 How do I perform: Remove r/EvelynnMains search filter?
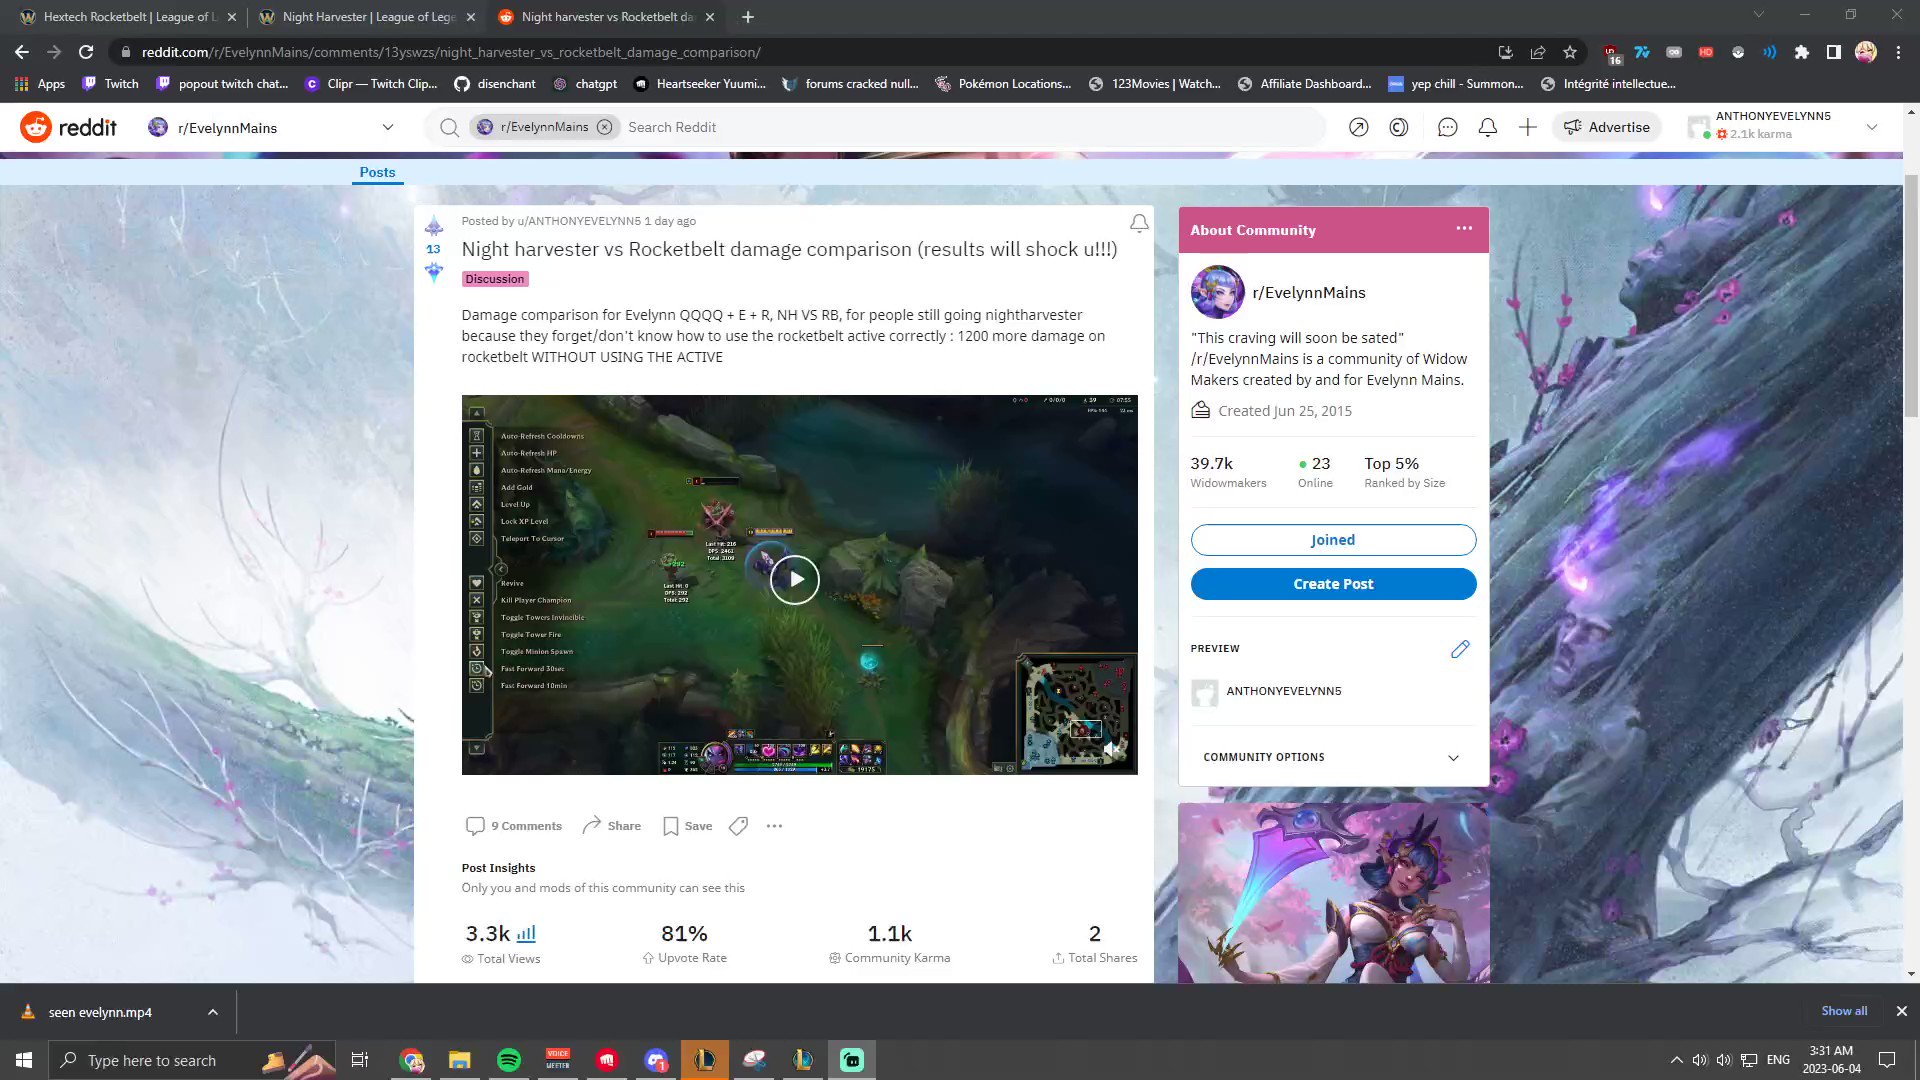pyautogui.click(x=604, y=127)
